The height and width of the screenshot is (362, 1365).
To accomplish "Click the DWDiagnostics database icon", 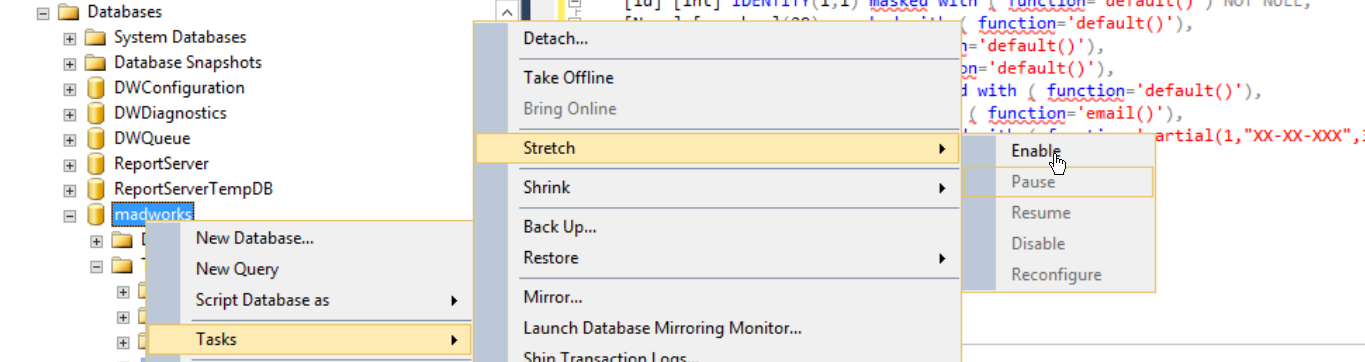I will pyautogui.click(x=96, y=113).
